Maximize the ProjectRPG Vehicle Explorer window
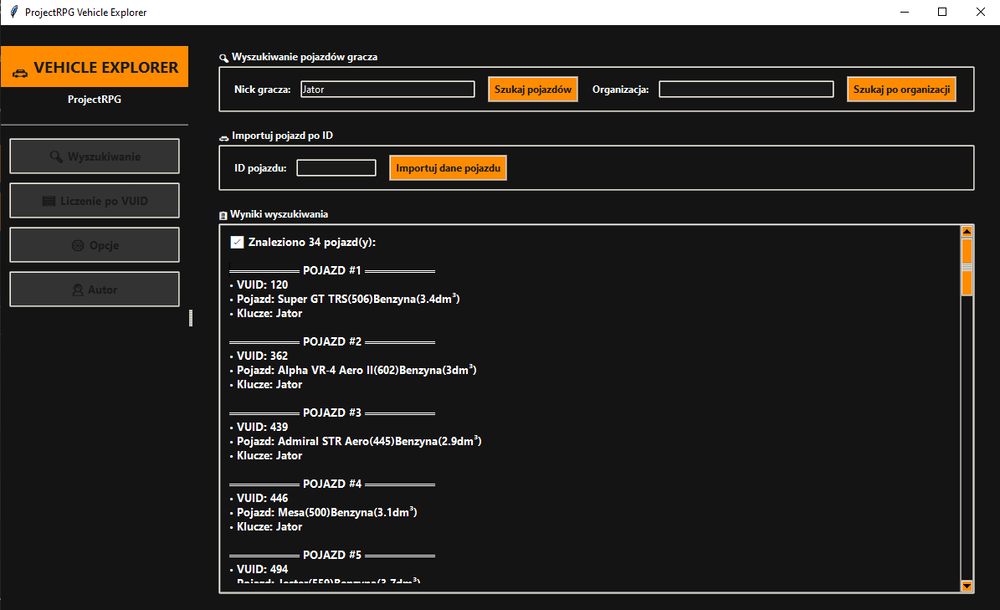The image size is (1000, 610). (942, 12)
